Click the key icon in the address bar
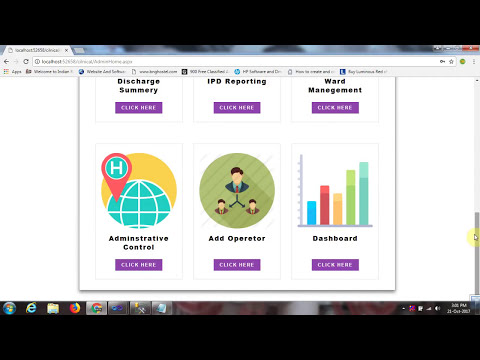The height and width of the screenshot is (360, 480). (x=442, y=62)
